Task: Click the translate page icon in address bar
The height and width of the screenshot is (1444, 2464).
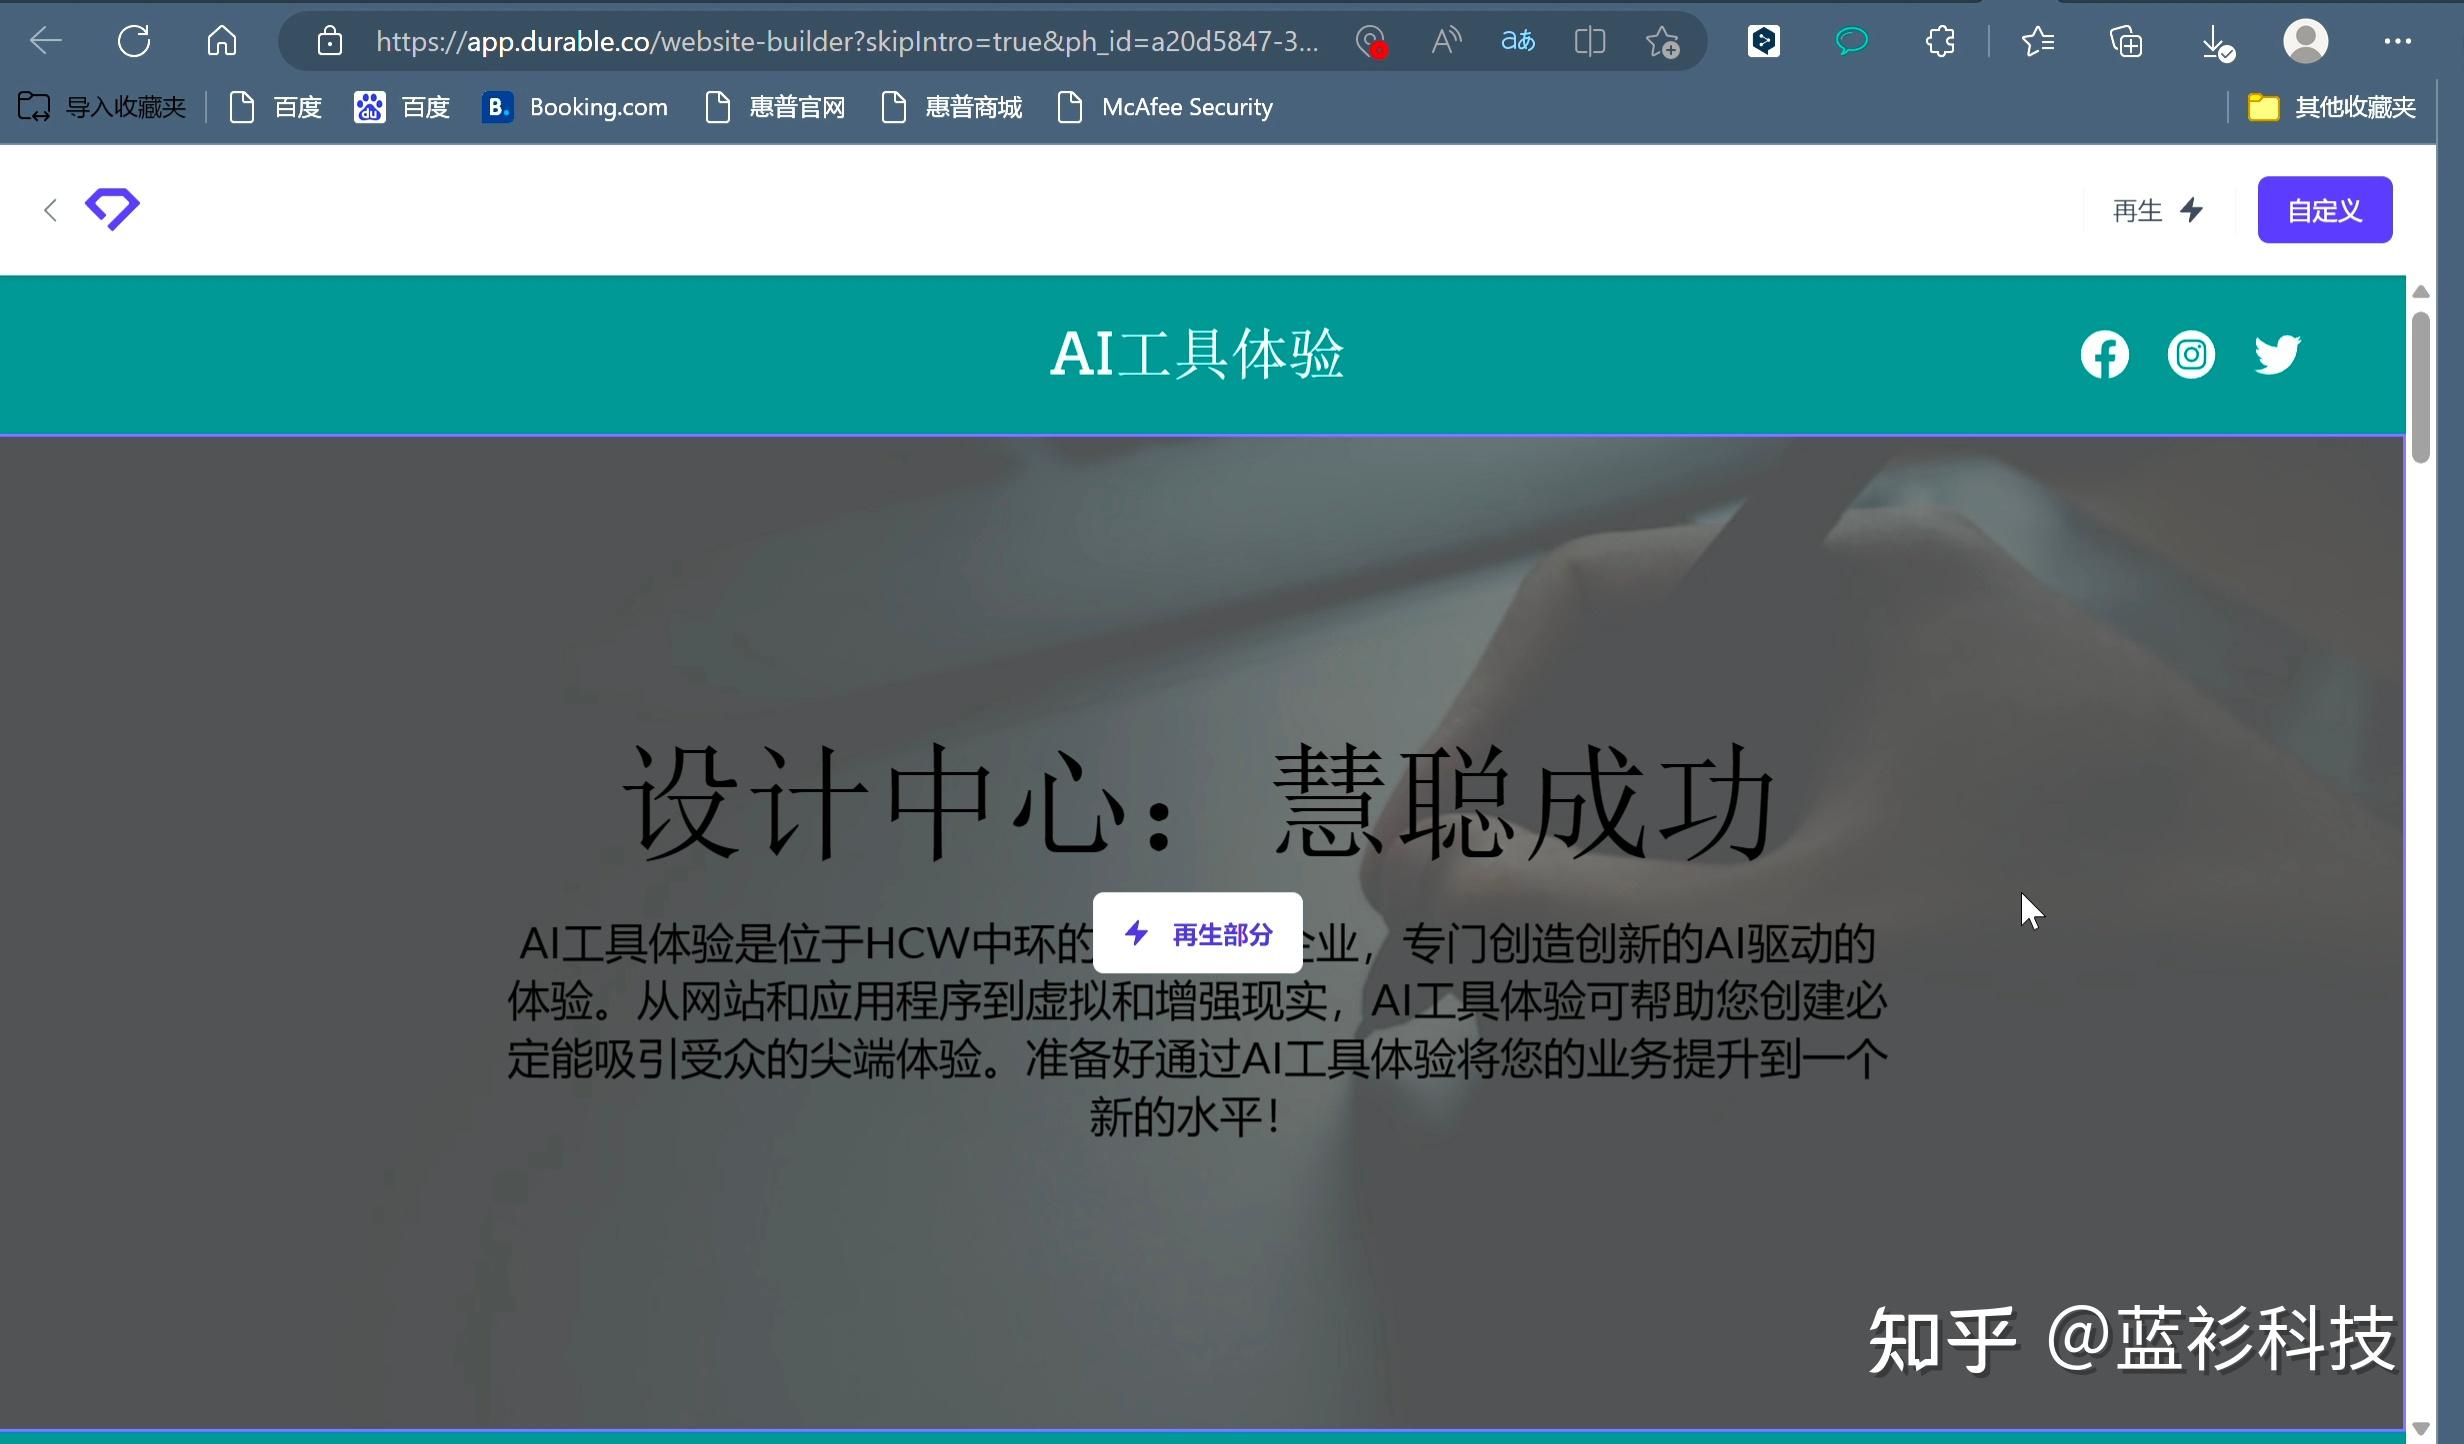Action: click(1517, 41)
